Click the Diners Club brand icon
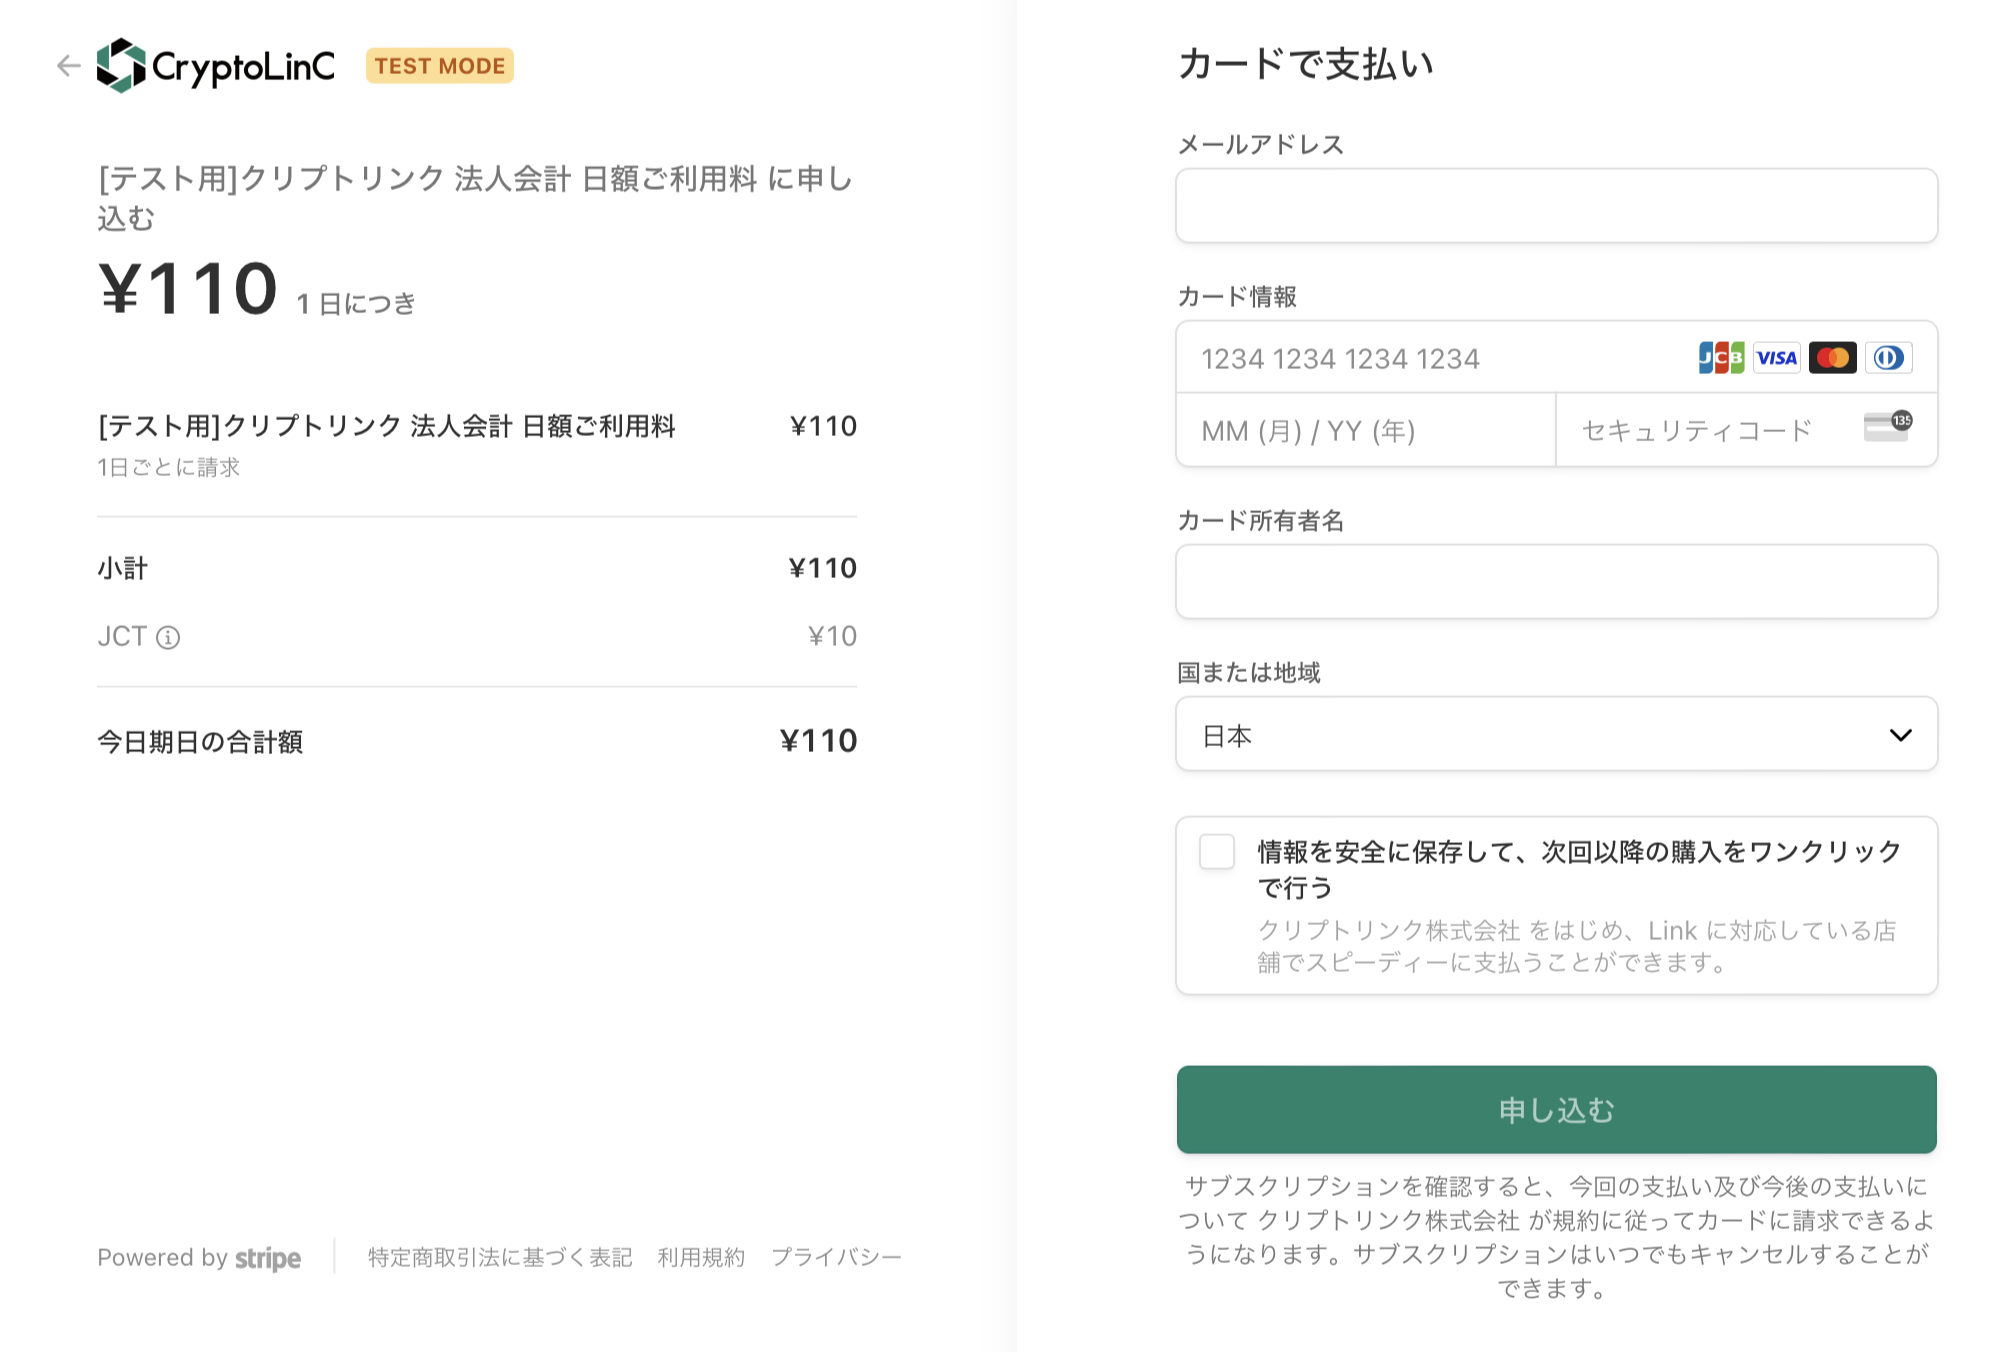 coord(1889,358)
